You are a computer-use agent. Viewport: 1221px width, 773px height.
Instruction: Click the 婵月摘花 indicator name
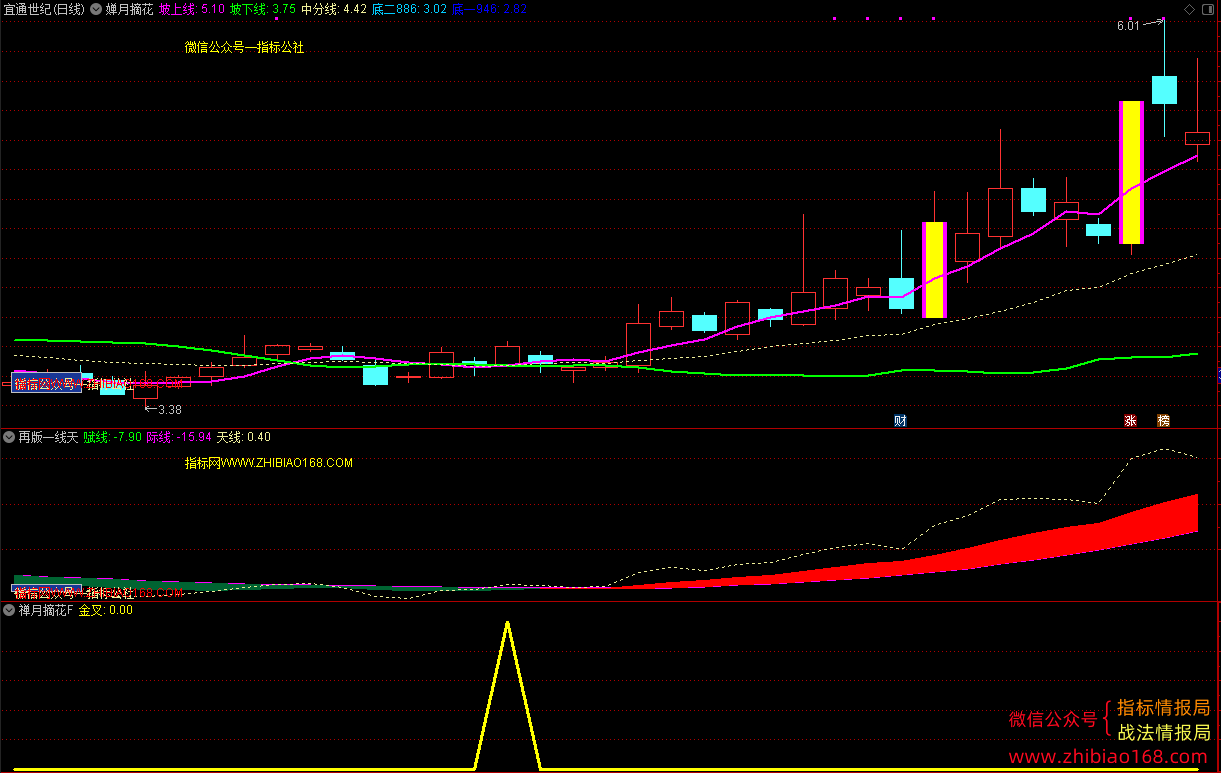click(129, 9)
